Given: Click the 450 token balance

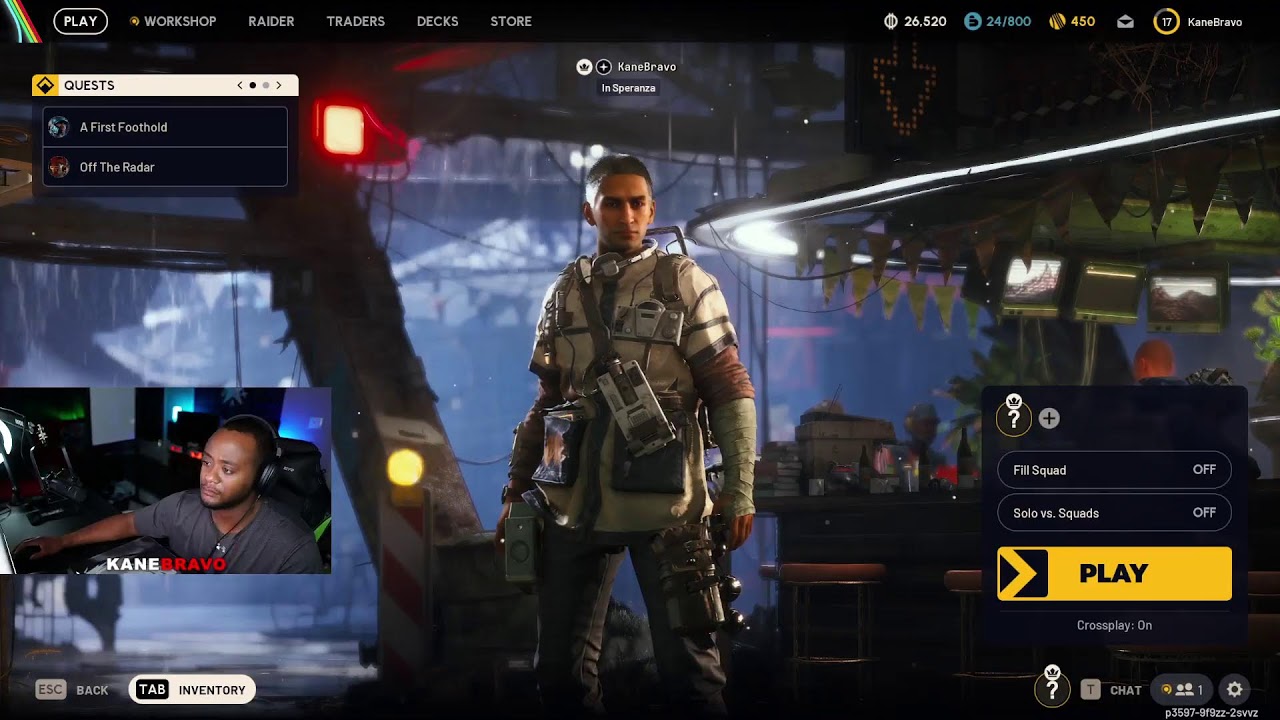Looking at the screenshot, I should point(1083,21).
